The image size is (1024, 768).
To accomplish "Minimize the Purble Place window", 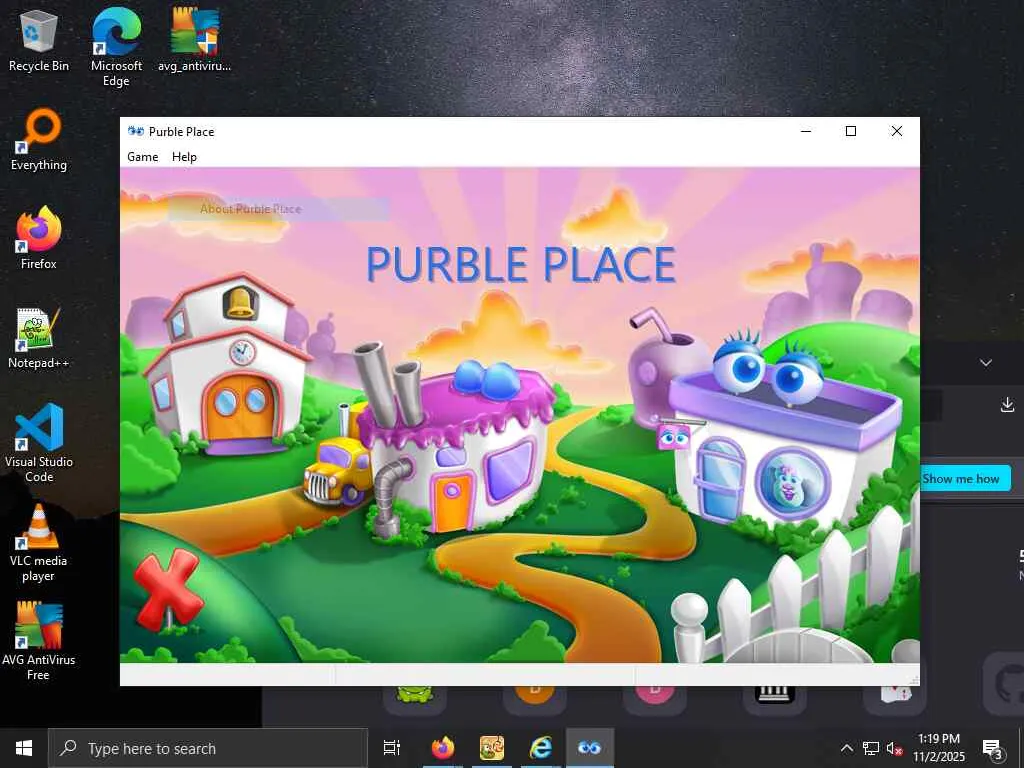I will pos(806,131).
